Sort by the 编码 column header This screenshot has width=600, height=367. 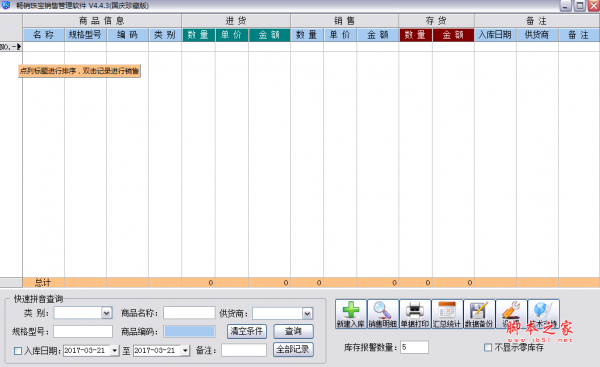pyautogui.click(x=127, y=35)
